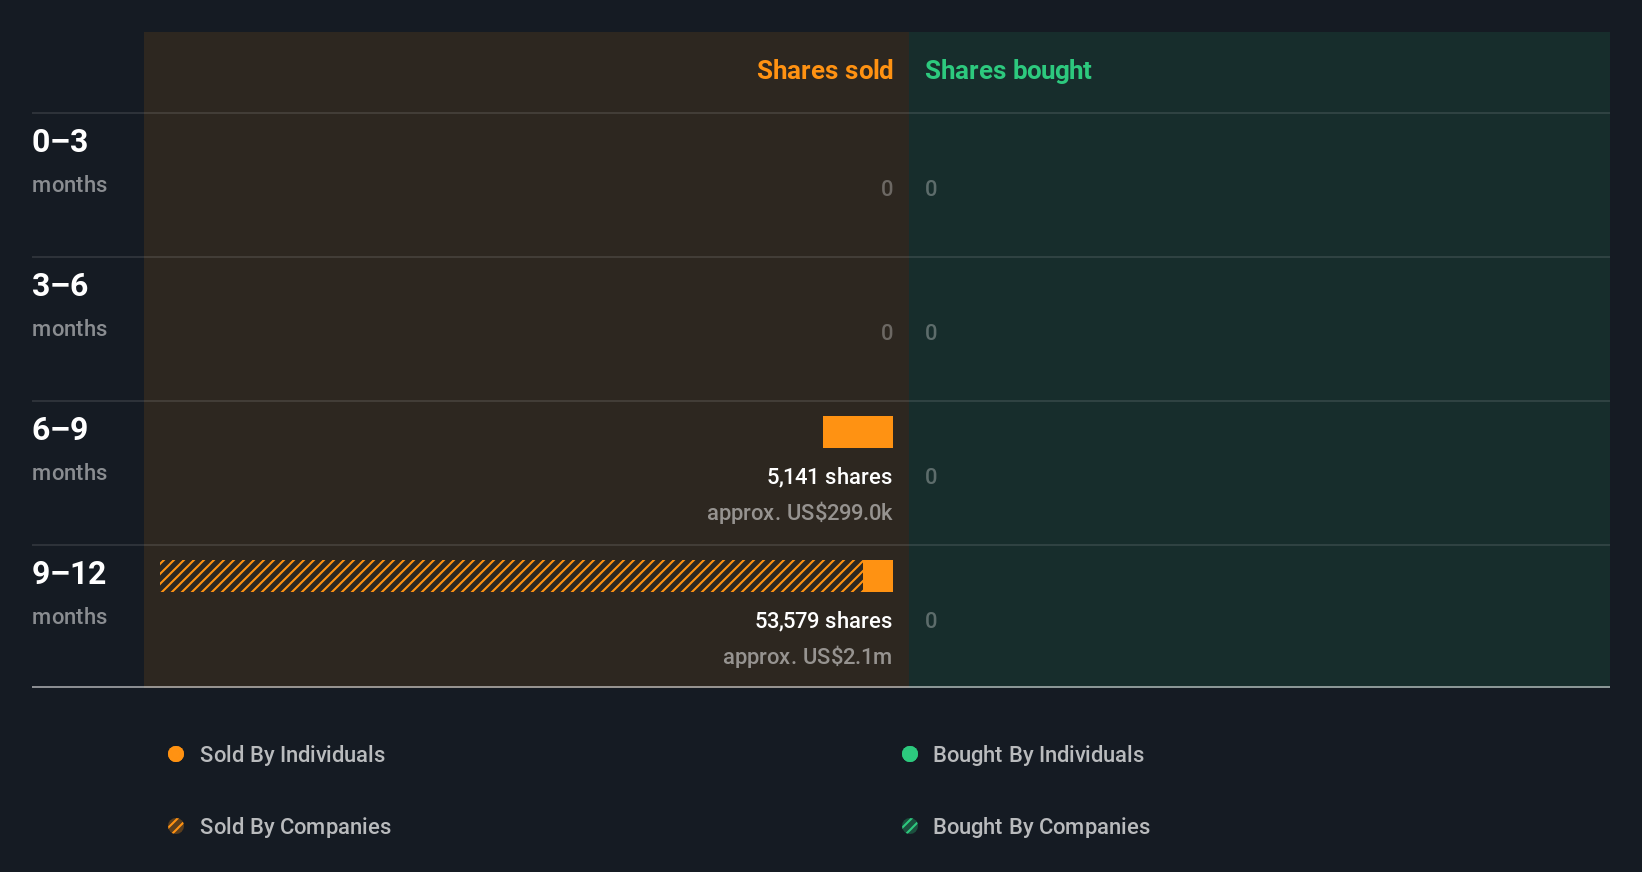This screenshot has width=1642, height=872.
Task: Click the striped green Bought By Companies icon
Action: tap(910, 826)
